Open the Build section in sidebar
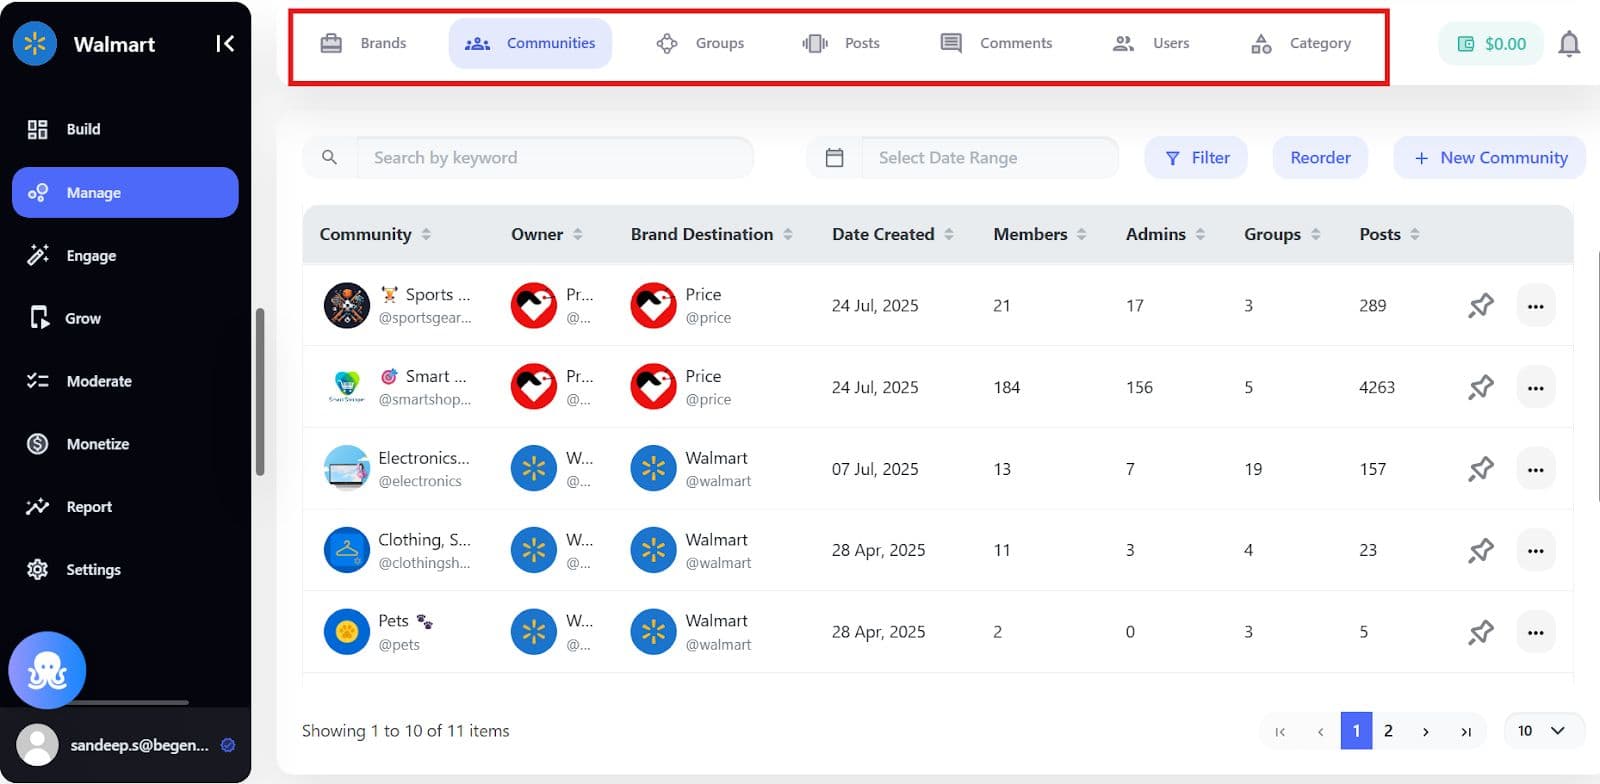Screen dimensions: 1600x784 [x=125, y=129]
